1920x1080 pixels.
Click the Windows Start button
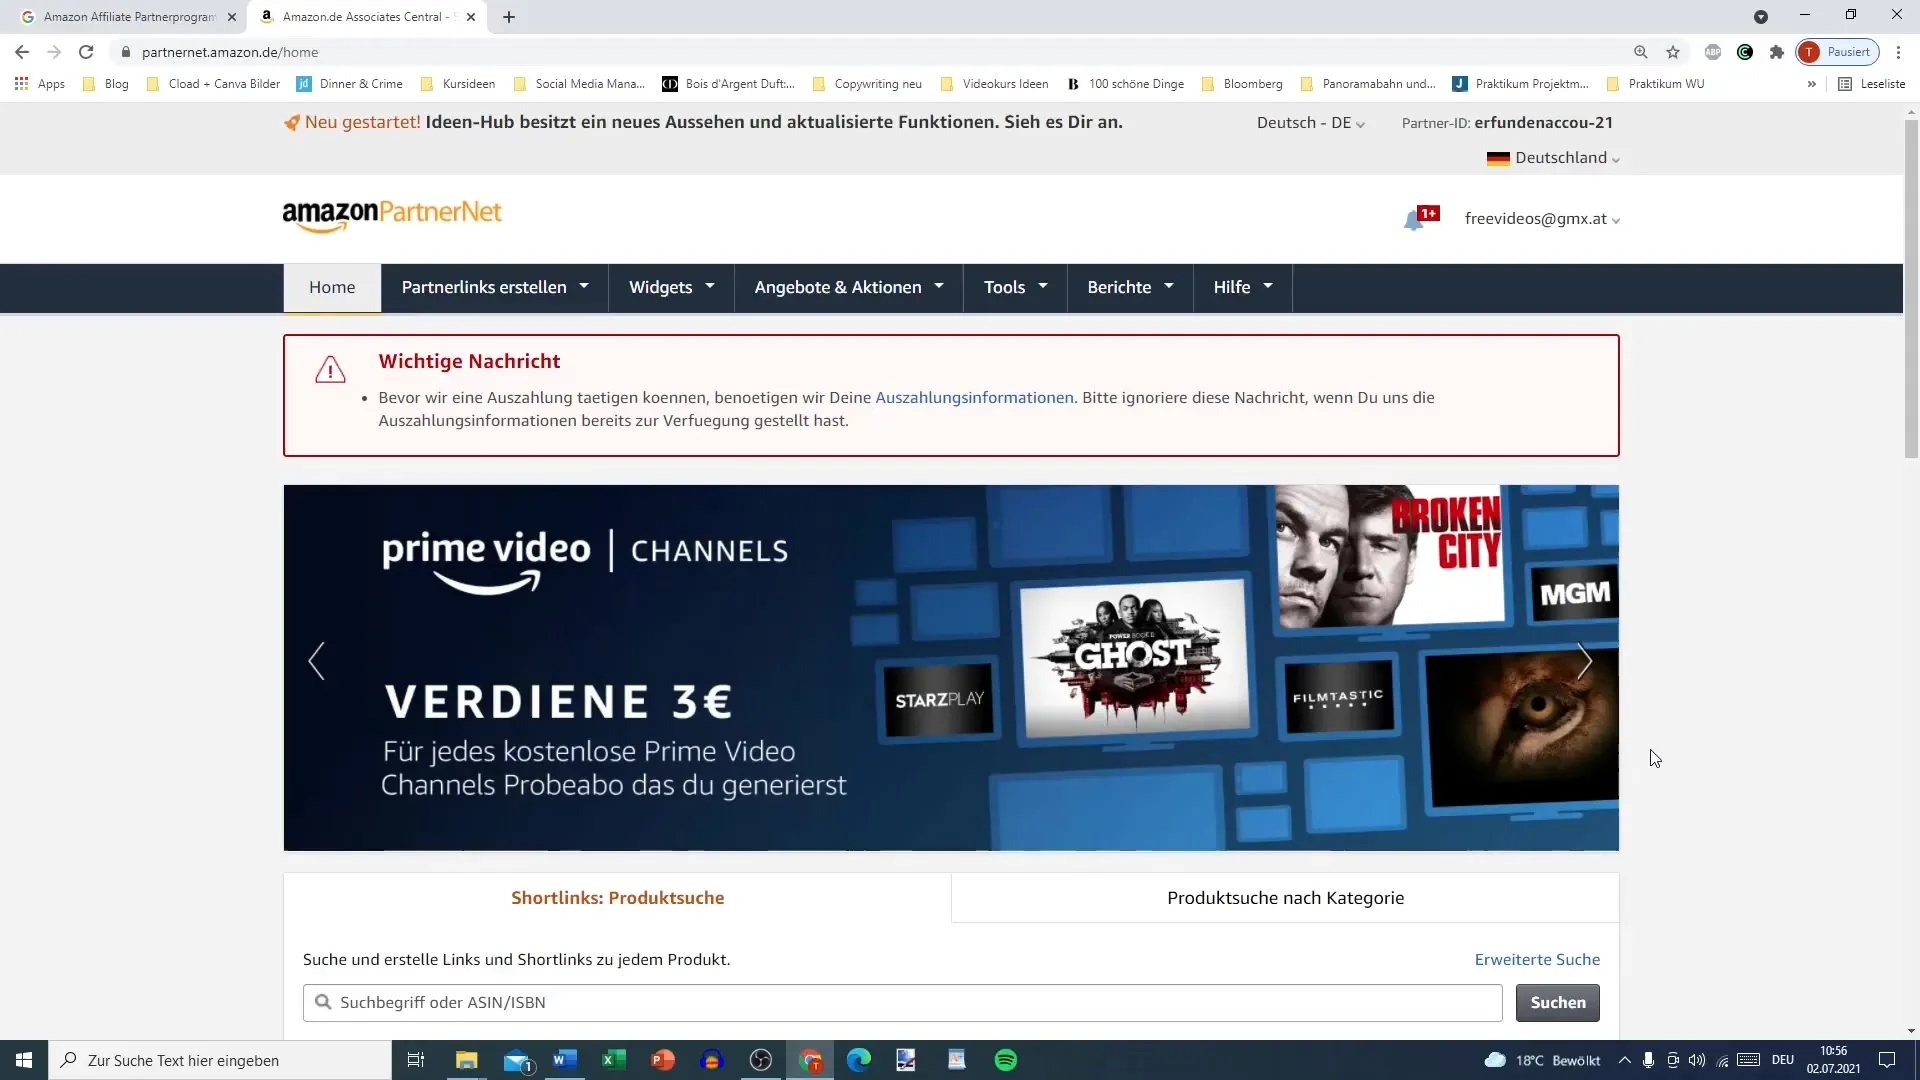click(24, 1060)
